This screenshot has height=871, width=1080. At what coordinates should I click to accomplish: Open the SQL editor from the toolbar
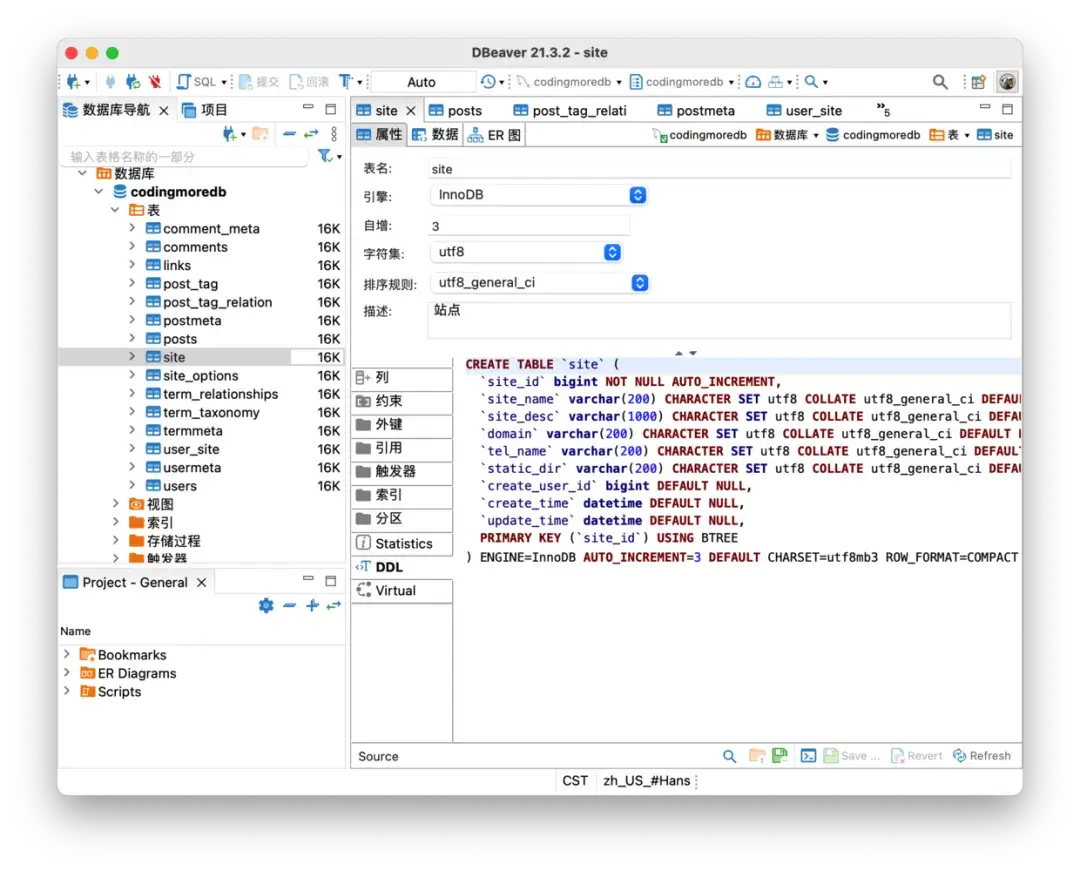click(196, 82)
